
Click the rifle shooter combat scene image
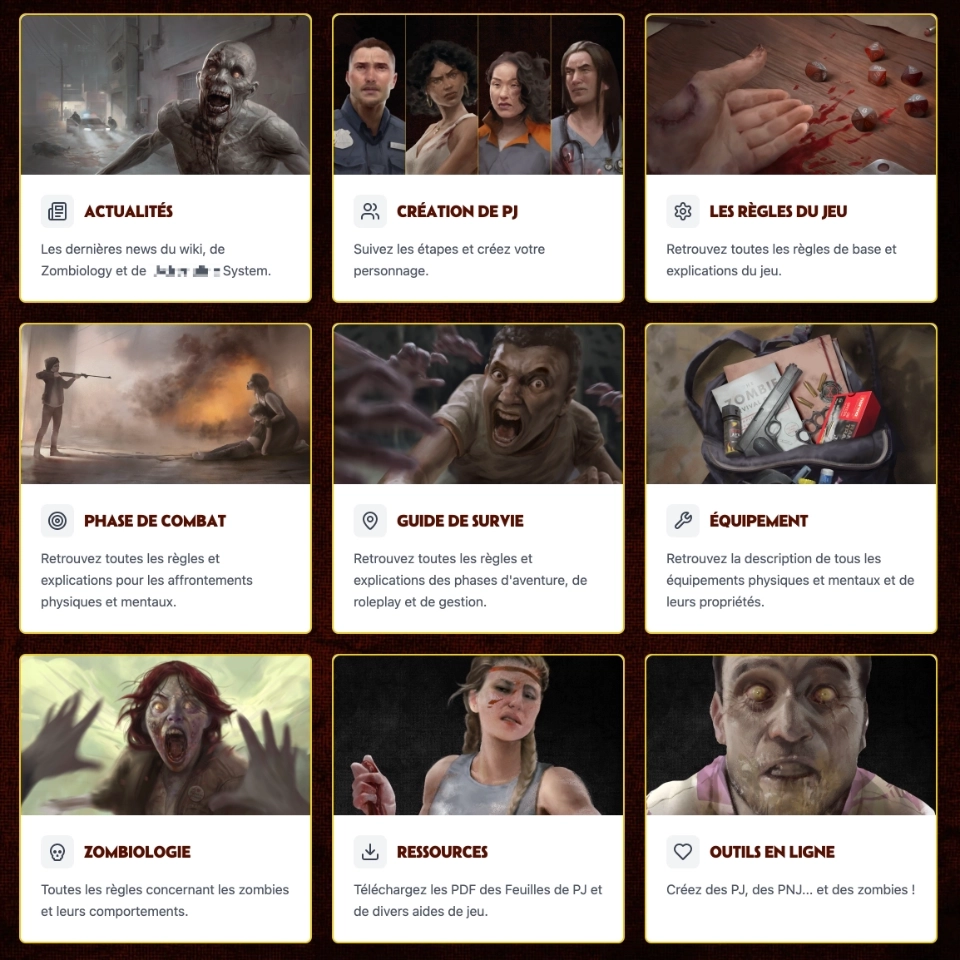[165, 404]
